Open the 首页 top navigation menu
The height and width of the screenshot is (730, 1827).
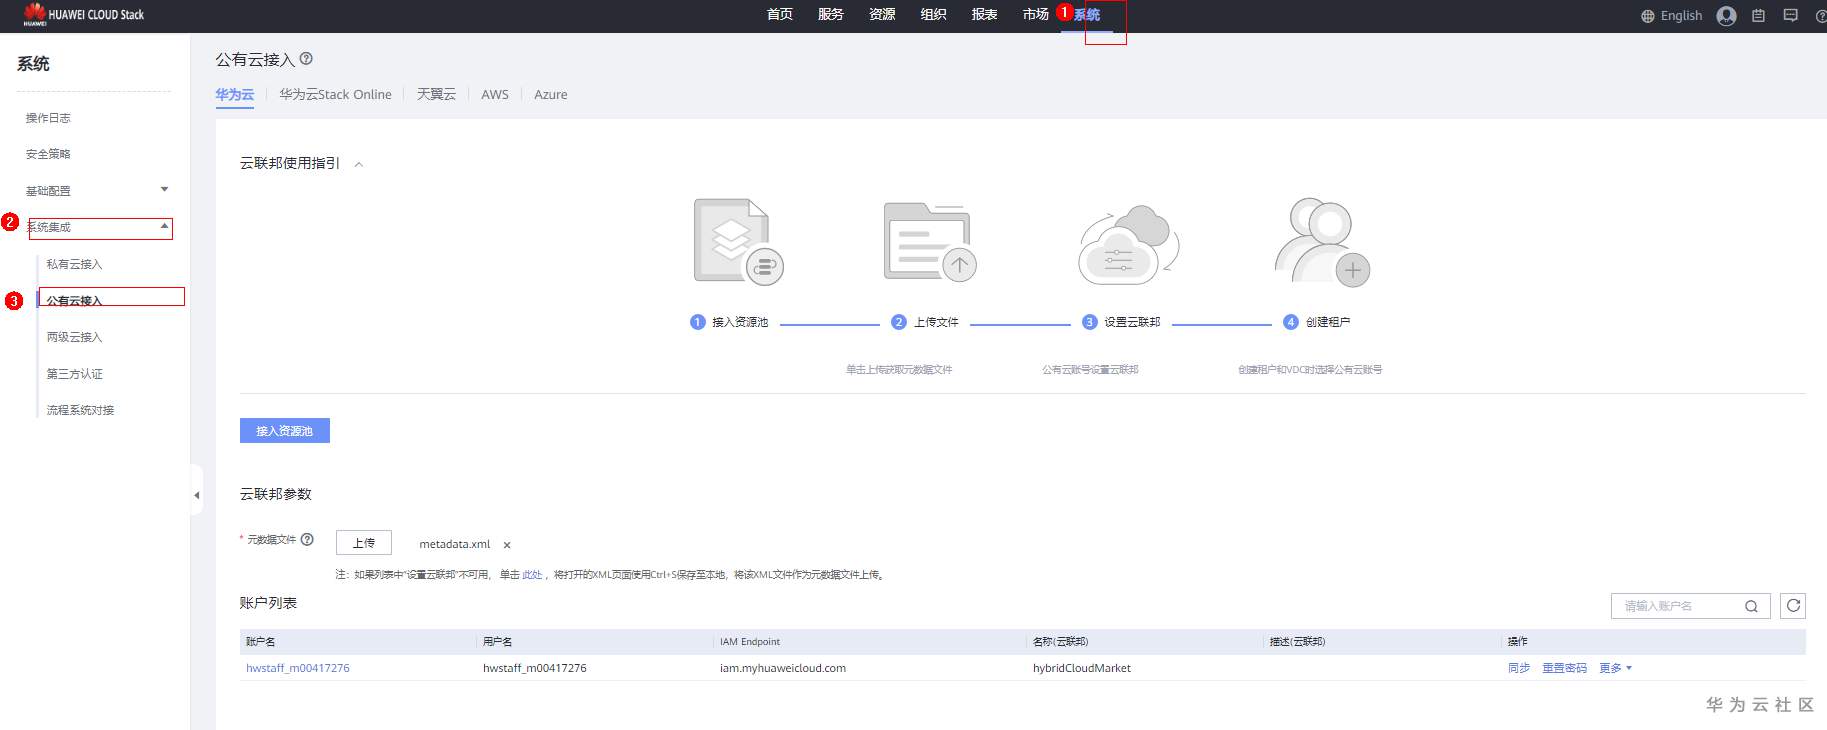[x=780, y=14]
